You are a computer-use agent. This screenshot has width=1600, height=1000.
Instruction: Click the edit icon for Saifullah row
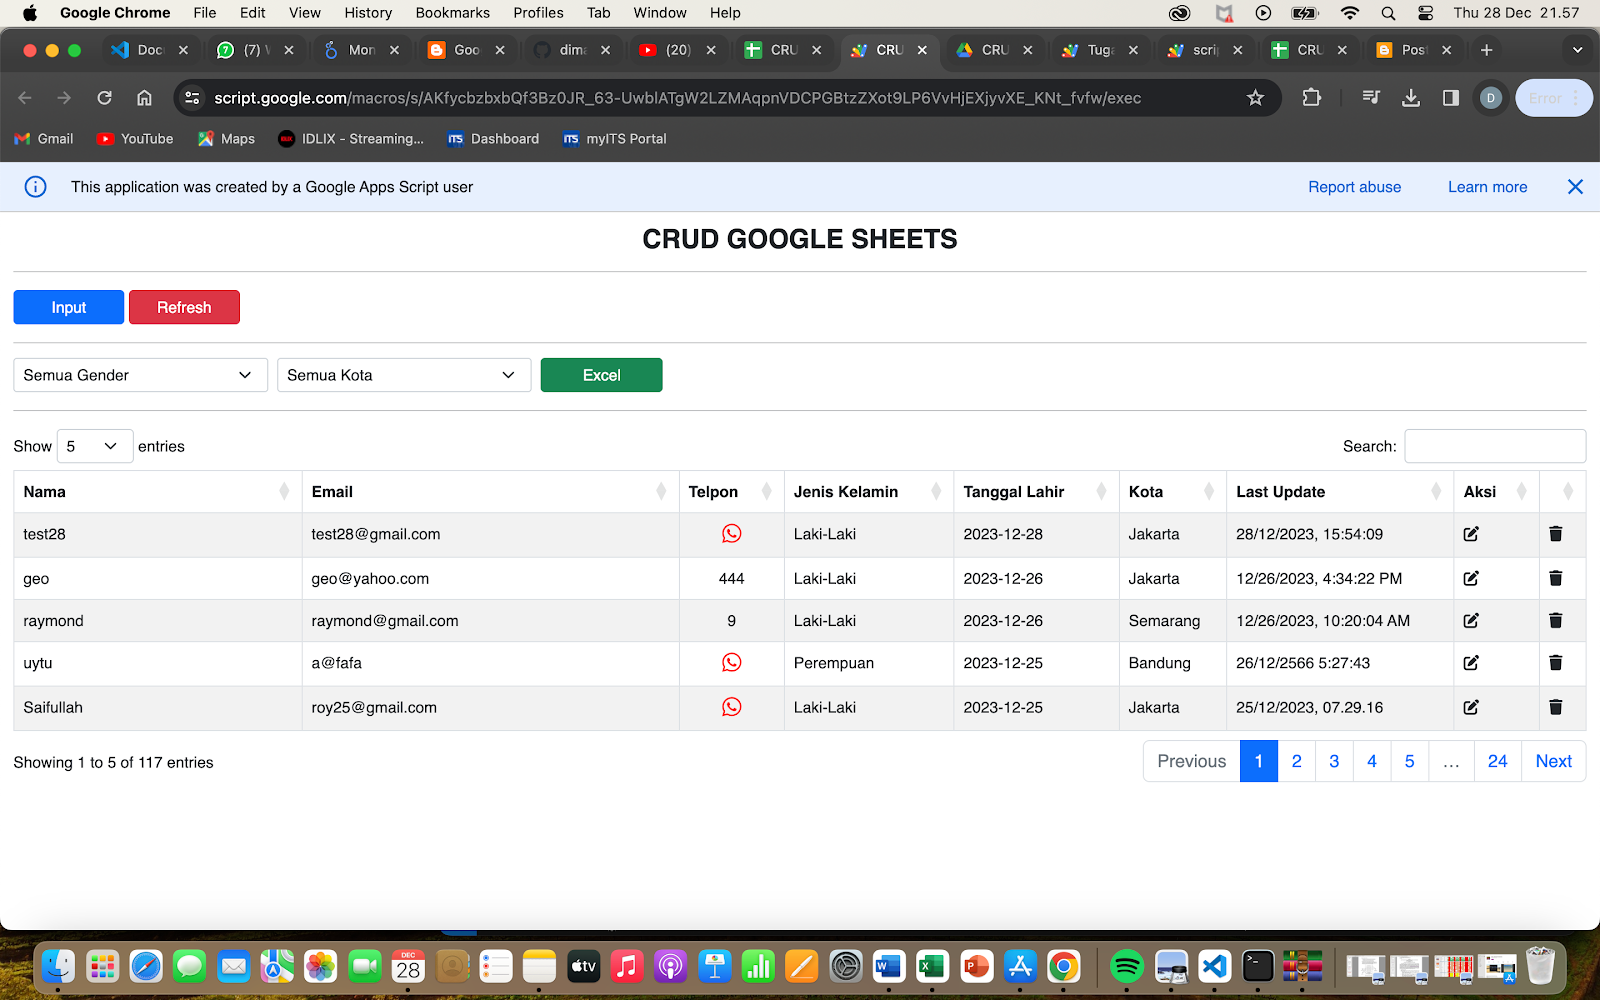point(1471,707)
